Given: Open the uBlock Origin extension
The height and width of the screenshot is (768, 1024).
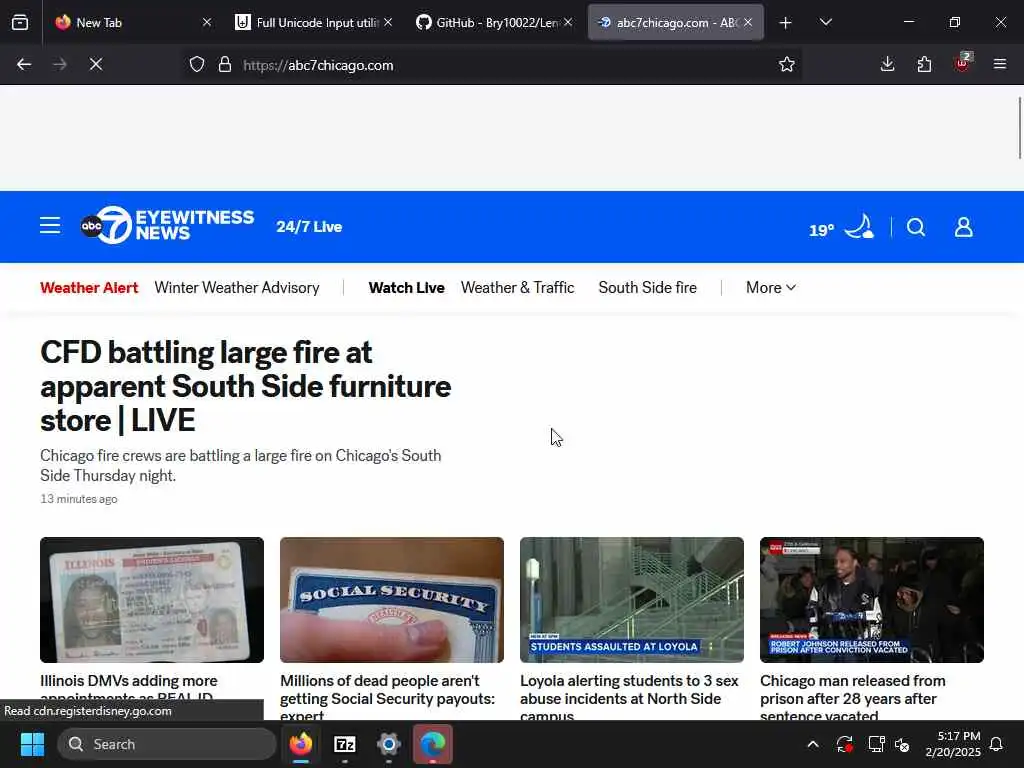Looking at the screenshot, I should 962,63.
